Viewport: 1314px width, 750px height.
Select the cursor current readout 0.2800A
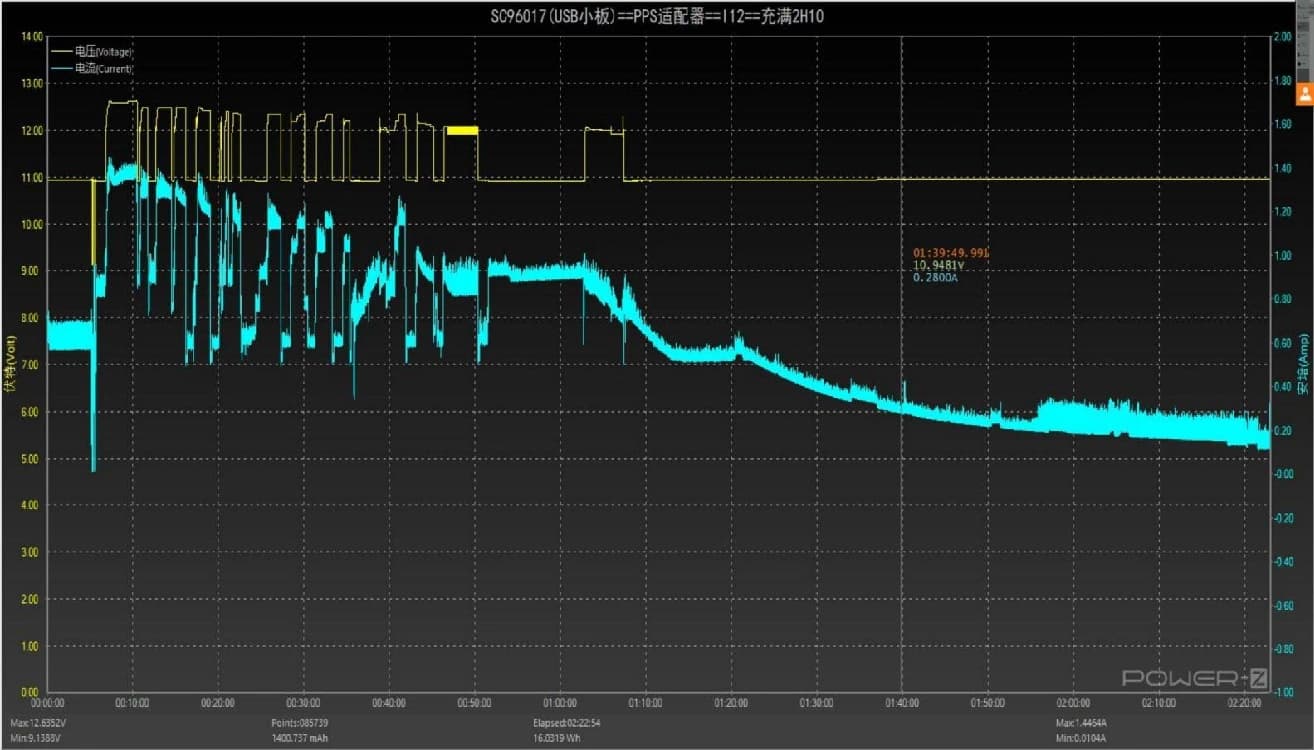936,277
